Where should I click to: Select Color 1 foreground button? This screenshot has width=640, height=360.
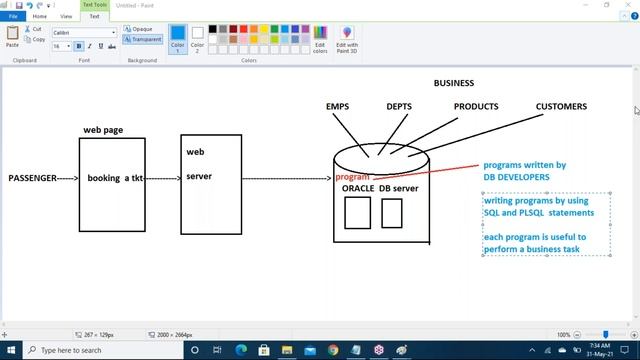[x=178, y=39]
